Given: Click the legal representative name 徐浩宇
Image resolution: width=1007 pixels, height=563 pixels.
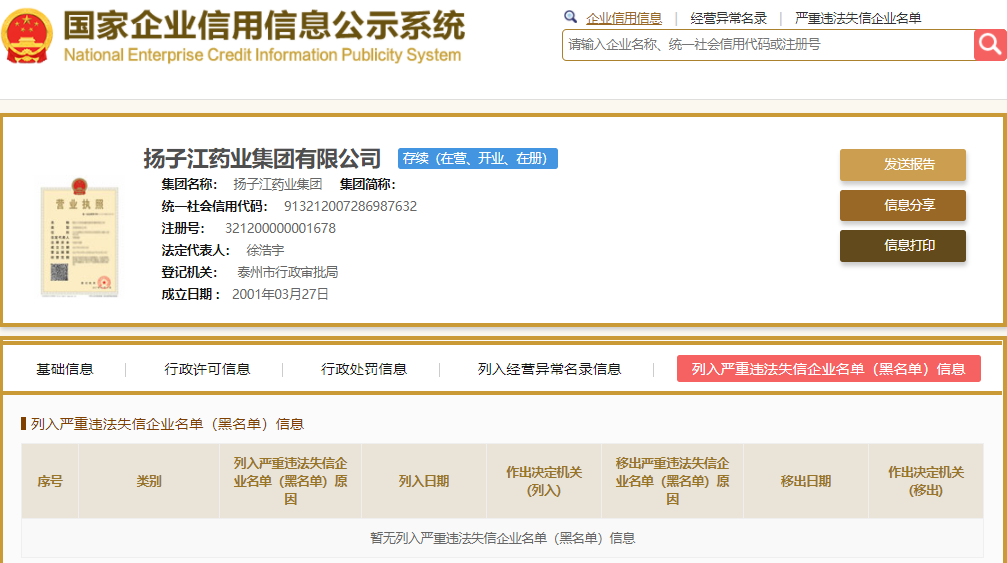Looking at the screenshot, I should 265,250.
